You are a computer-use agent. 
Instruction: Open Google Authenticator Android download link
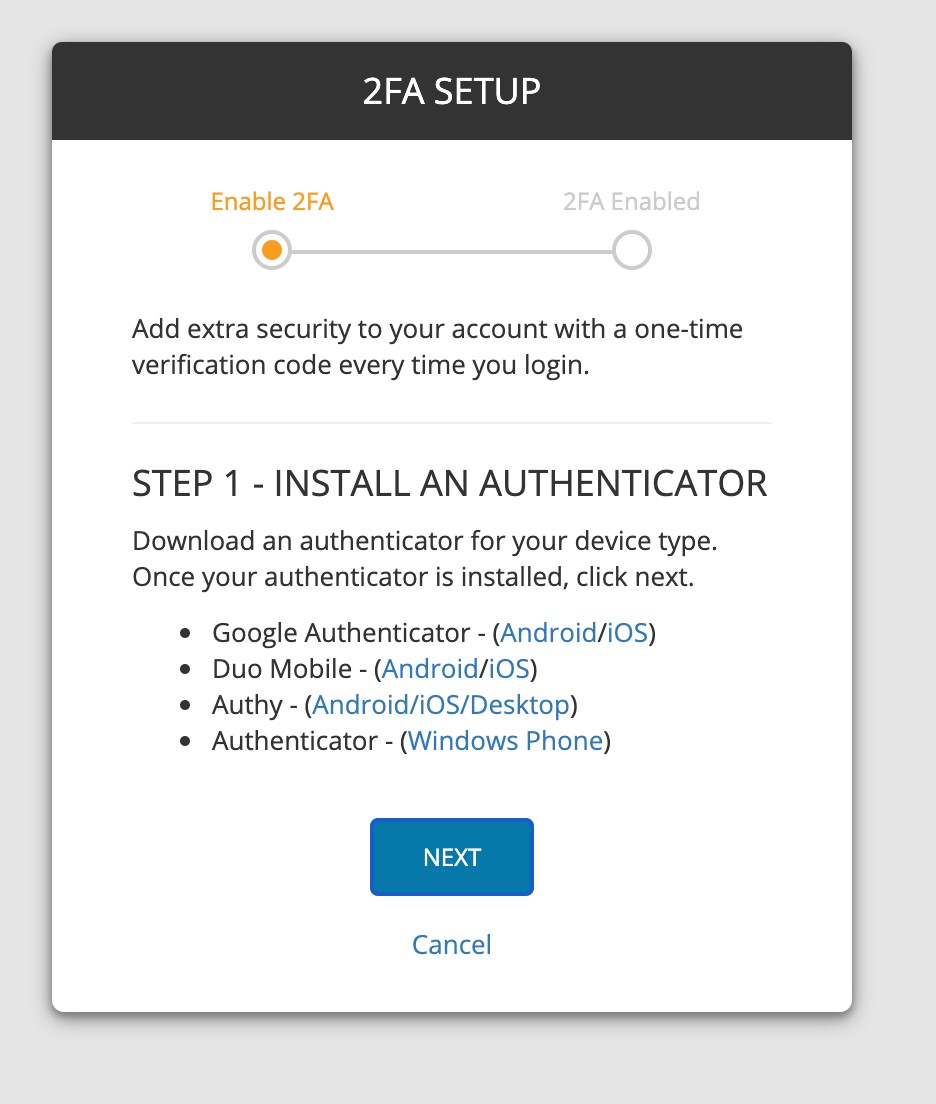pos(548,633)
